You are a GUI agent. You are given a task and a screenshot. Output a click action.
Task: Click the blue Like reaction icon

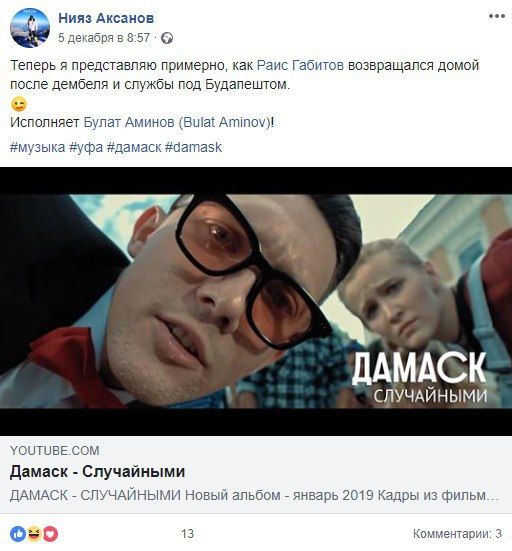[x=18, y=534]
